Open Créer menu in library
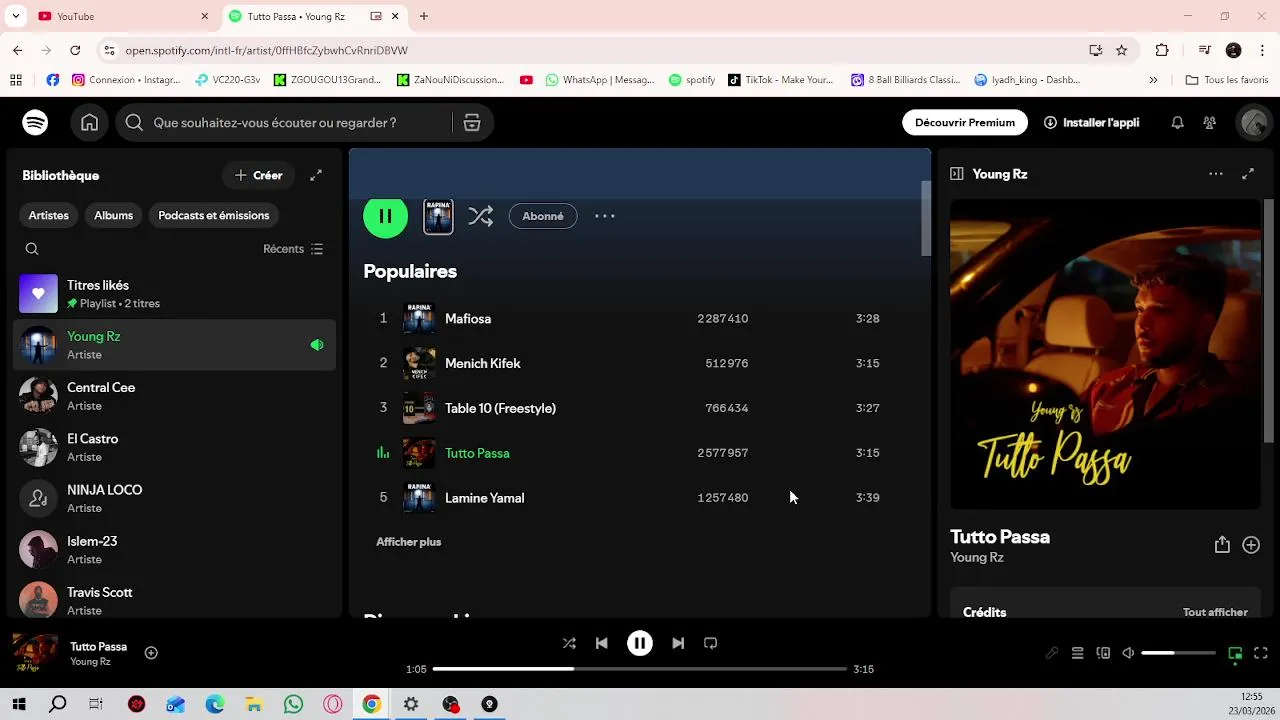The width and height of the screenshot is (1280, 720). (x=258, y=175)
